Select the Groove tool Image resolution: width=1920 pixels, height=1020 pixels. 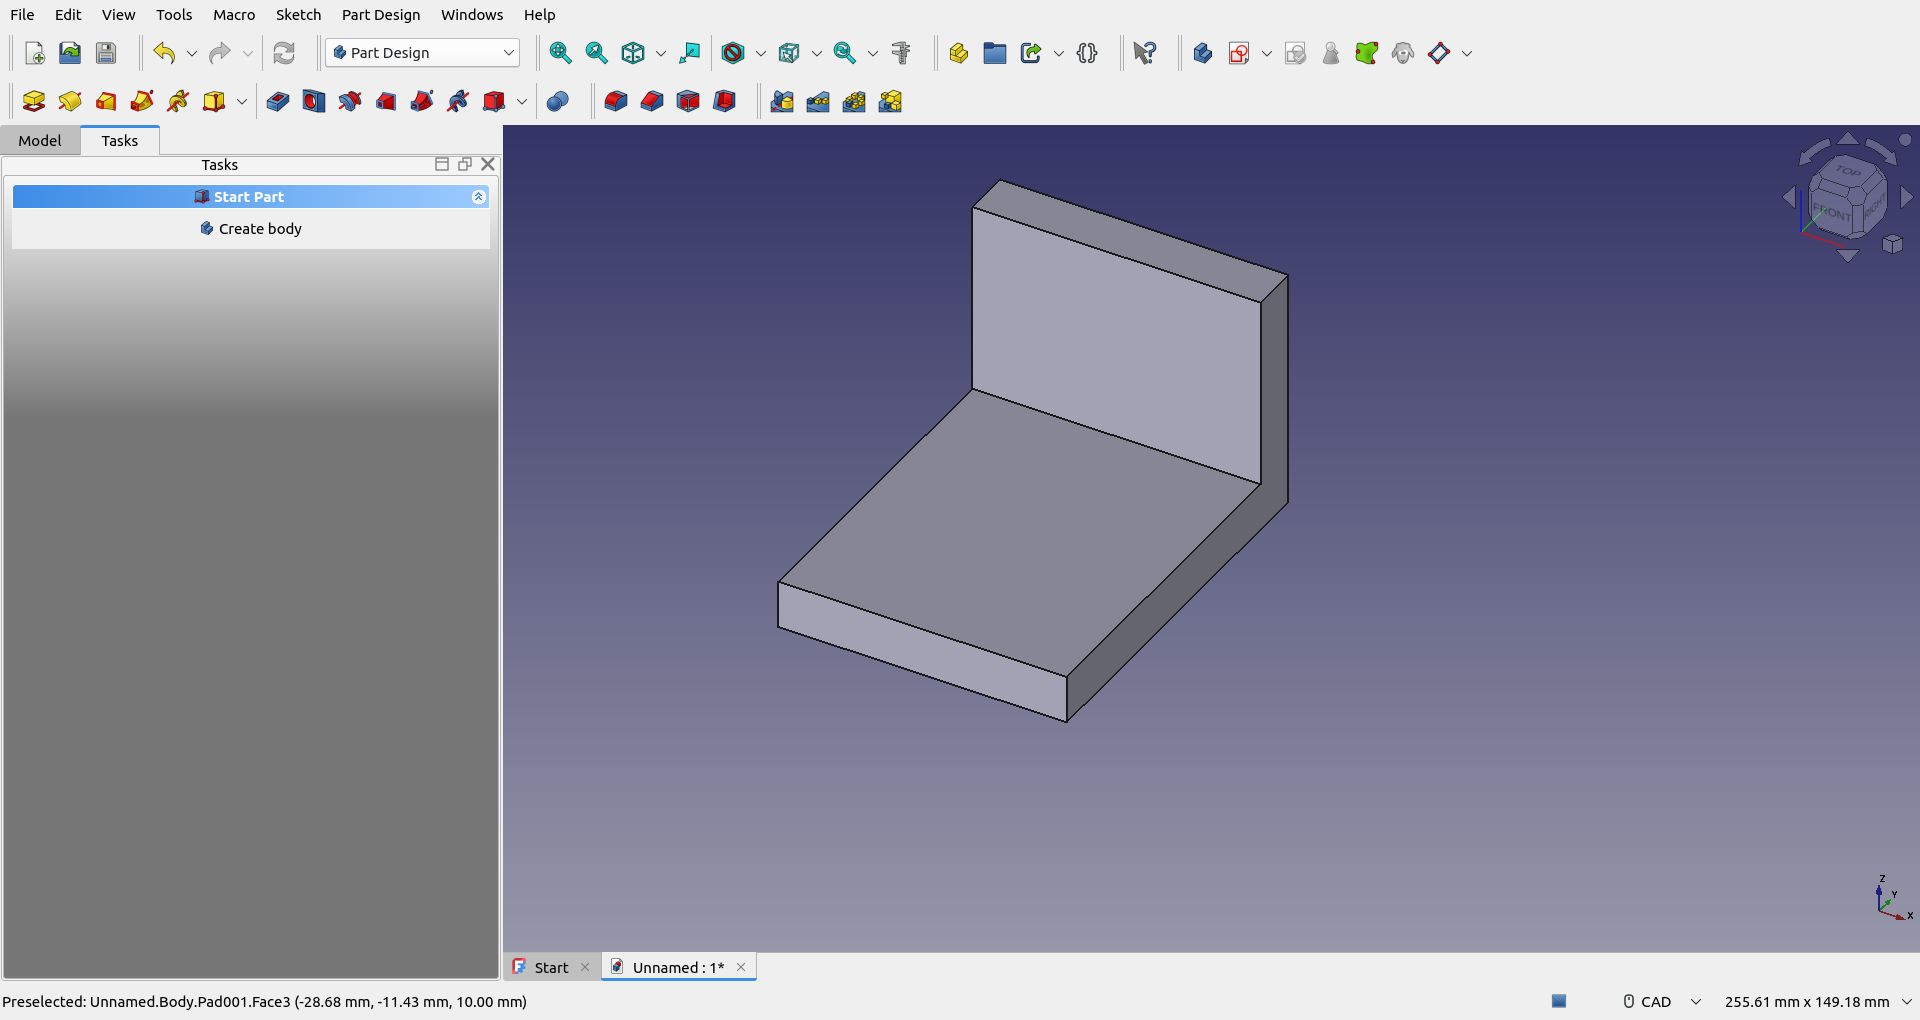(350, 101)
